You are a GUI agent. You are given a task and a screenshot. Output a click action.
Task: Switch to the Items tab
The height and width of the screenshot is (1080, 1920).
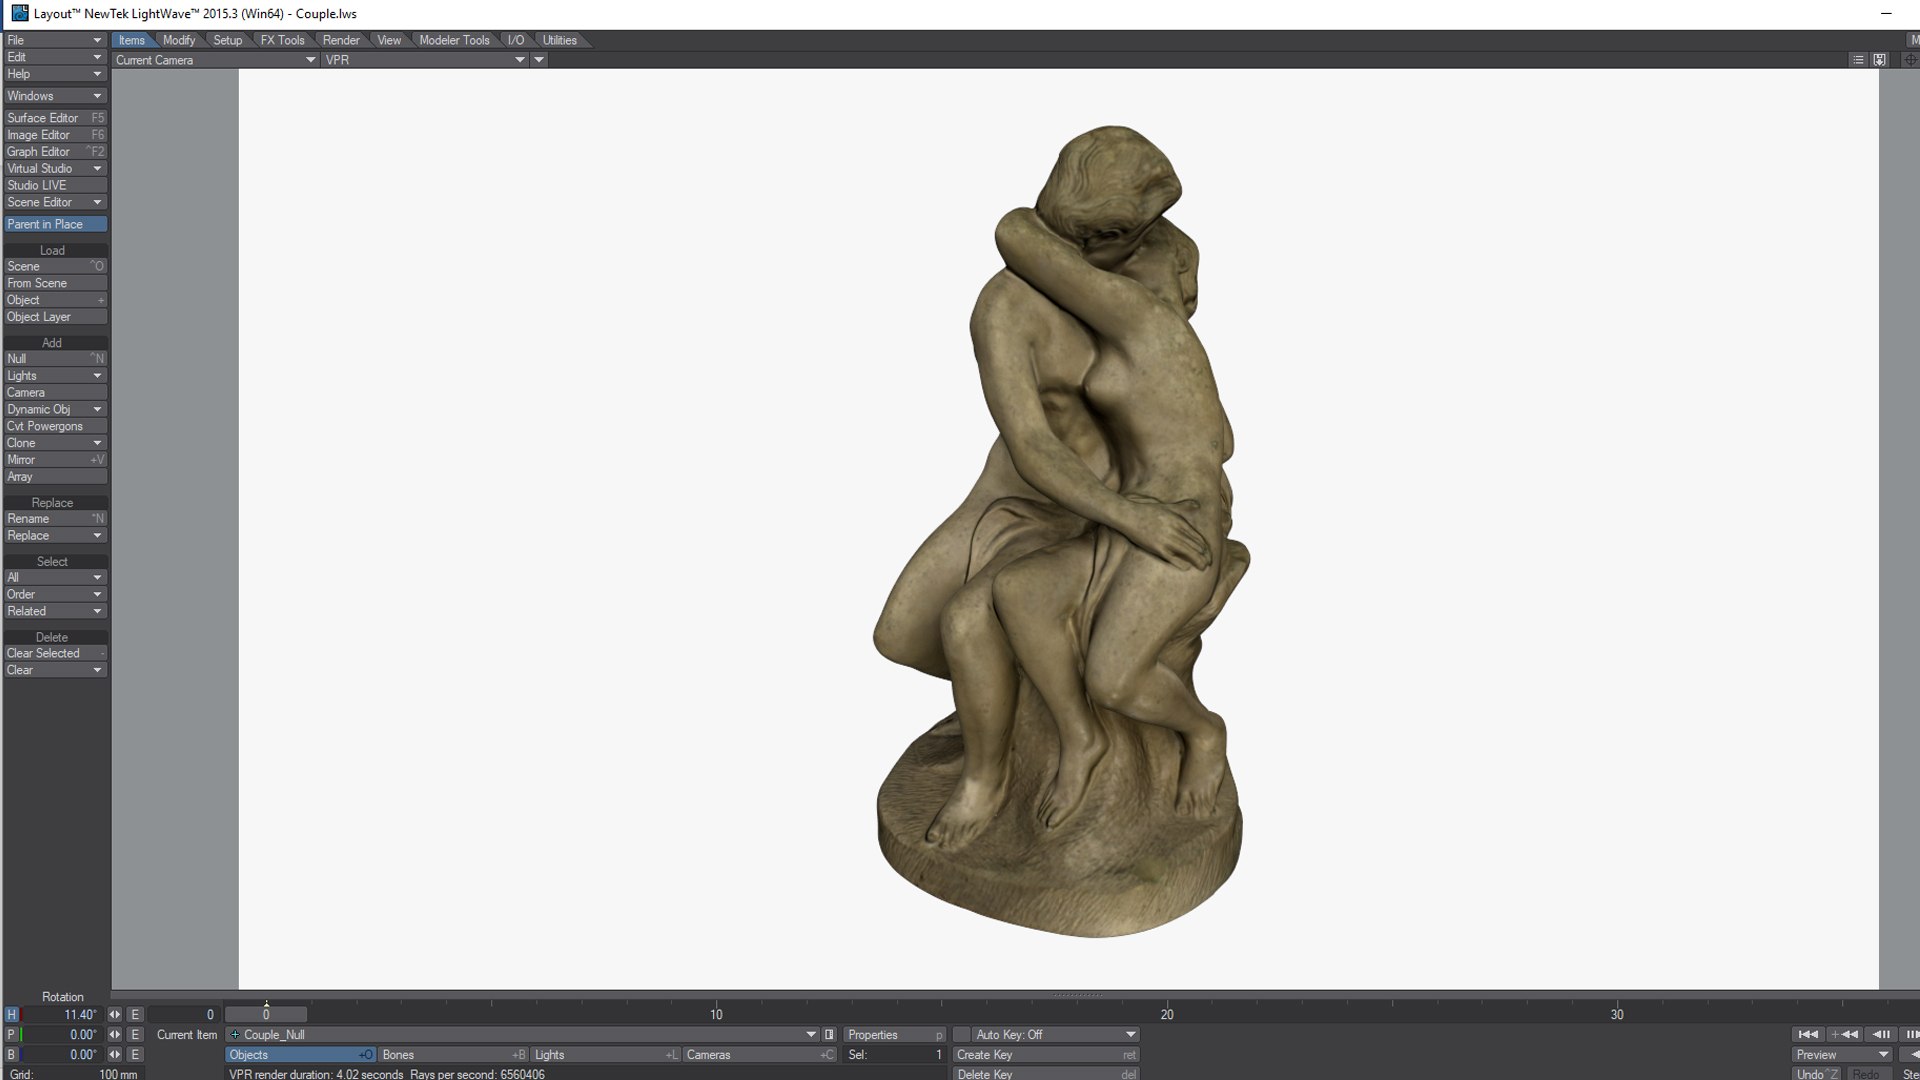(132, 40)
